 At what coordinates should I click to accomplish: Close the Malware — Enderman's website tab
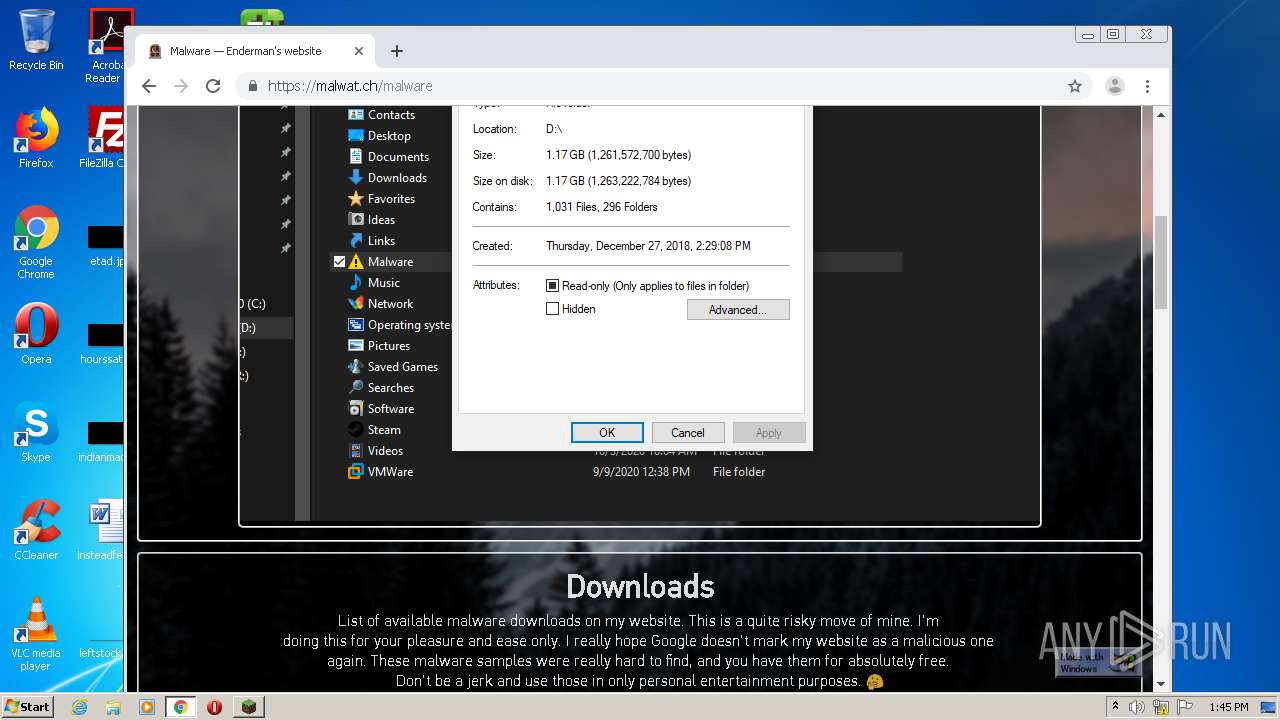(x=359, y=51)
